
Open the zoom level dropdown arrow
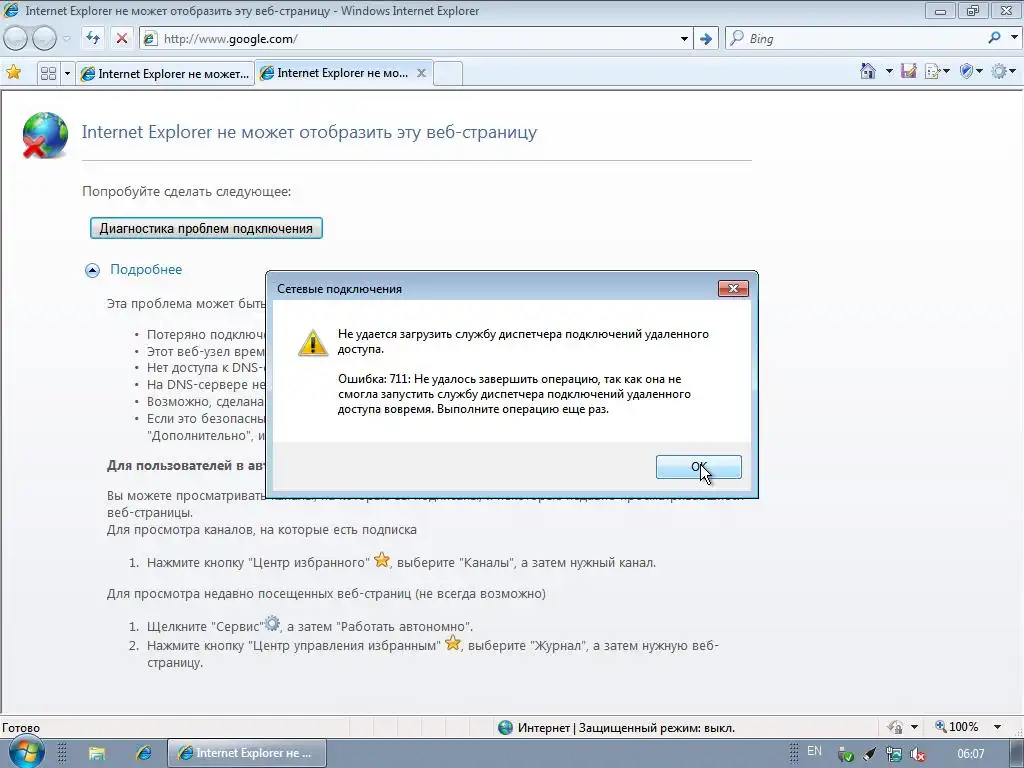point(997,727)
